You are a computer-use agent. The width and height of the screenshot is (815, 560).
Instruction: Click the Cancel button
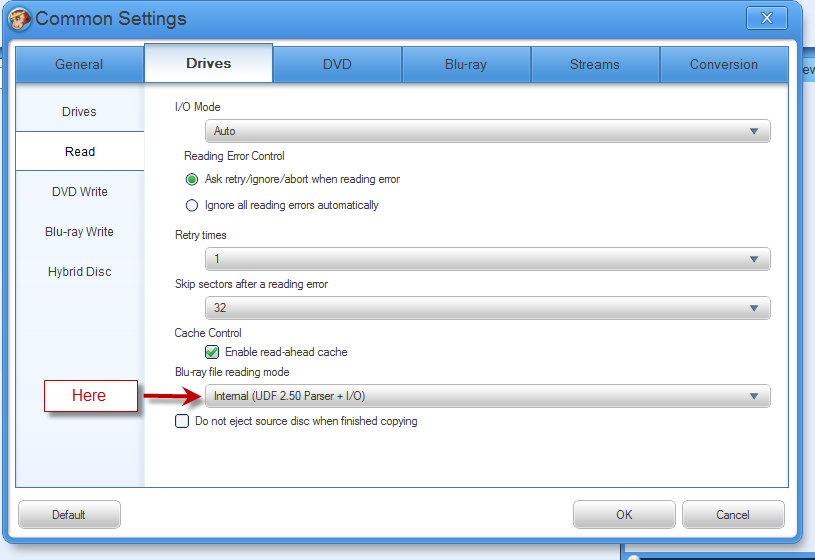point(733,515)
